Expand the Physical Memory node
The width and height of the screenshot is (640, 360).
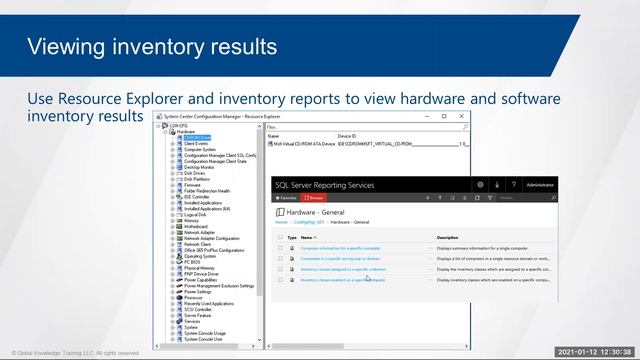172,268
